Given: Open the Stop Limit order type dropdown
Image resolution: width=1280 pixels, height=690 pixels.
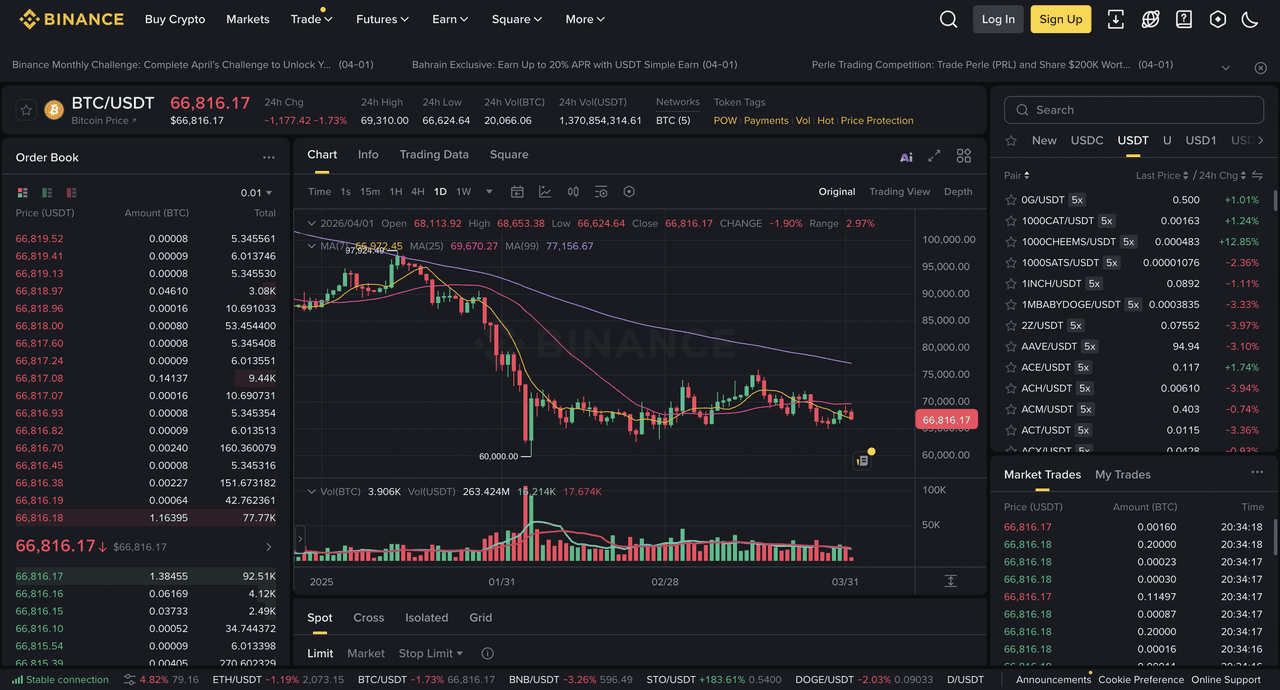Looking at the screenshot, I should click(x=431, y=653).
